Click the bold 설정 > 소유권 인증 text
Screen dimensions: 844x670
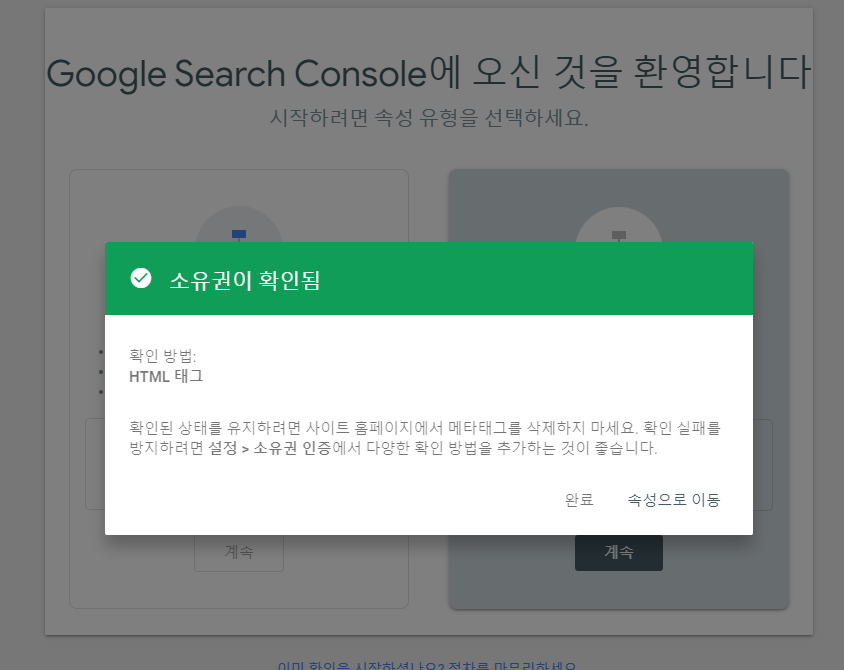coord(270,448)
